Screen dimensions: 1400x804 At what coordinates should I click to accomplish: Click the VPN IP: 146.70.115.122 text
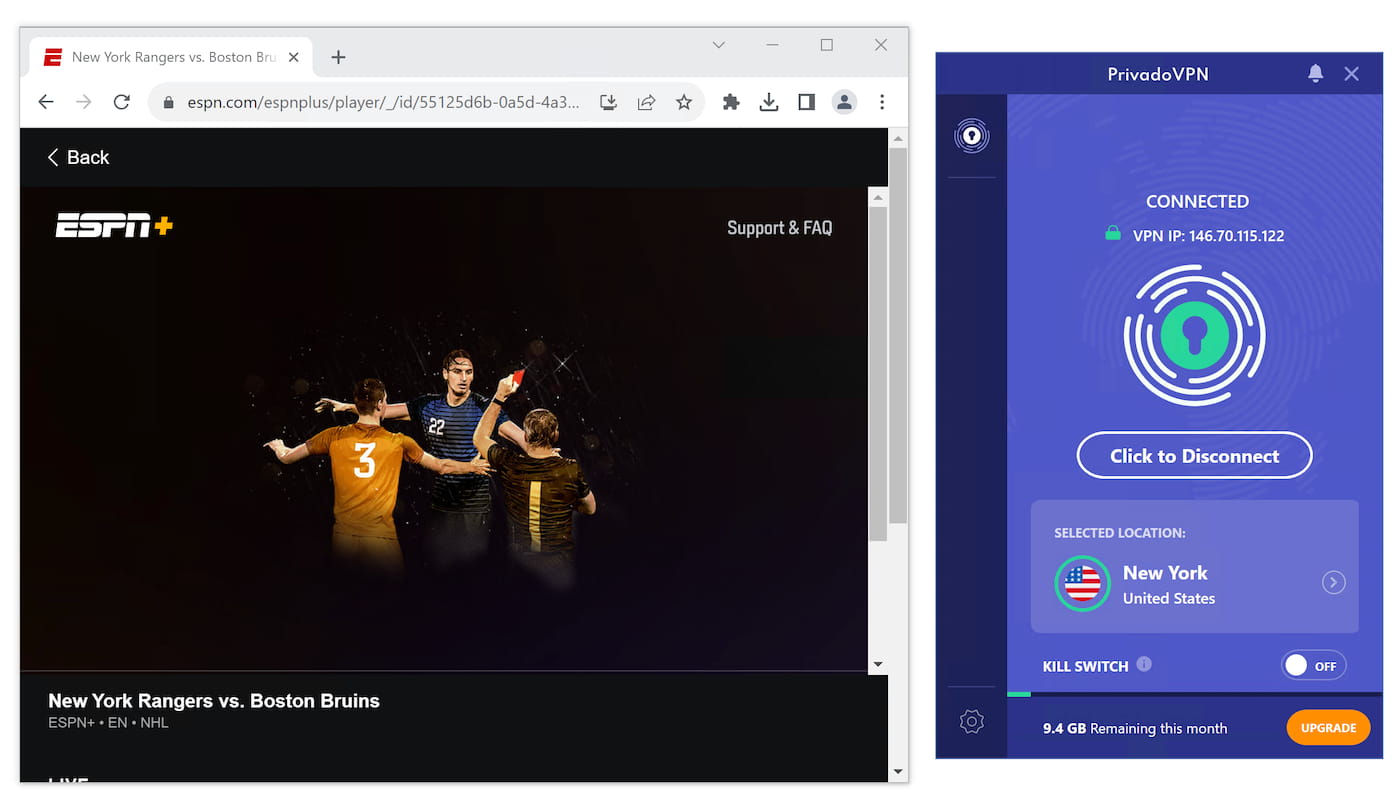pyautogui.click(x=1208, y=236)
